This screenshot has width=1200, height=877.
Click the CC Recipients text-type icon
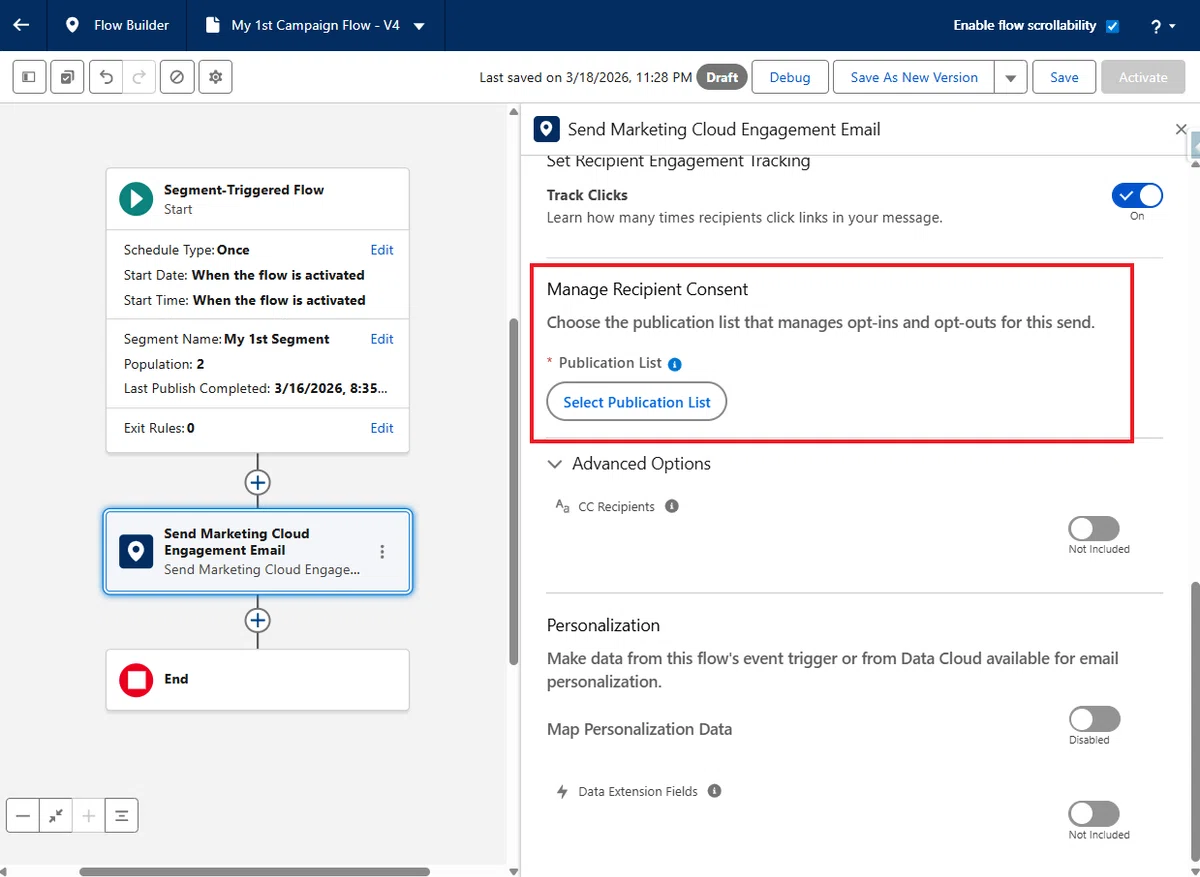[x=562, y=506]
